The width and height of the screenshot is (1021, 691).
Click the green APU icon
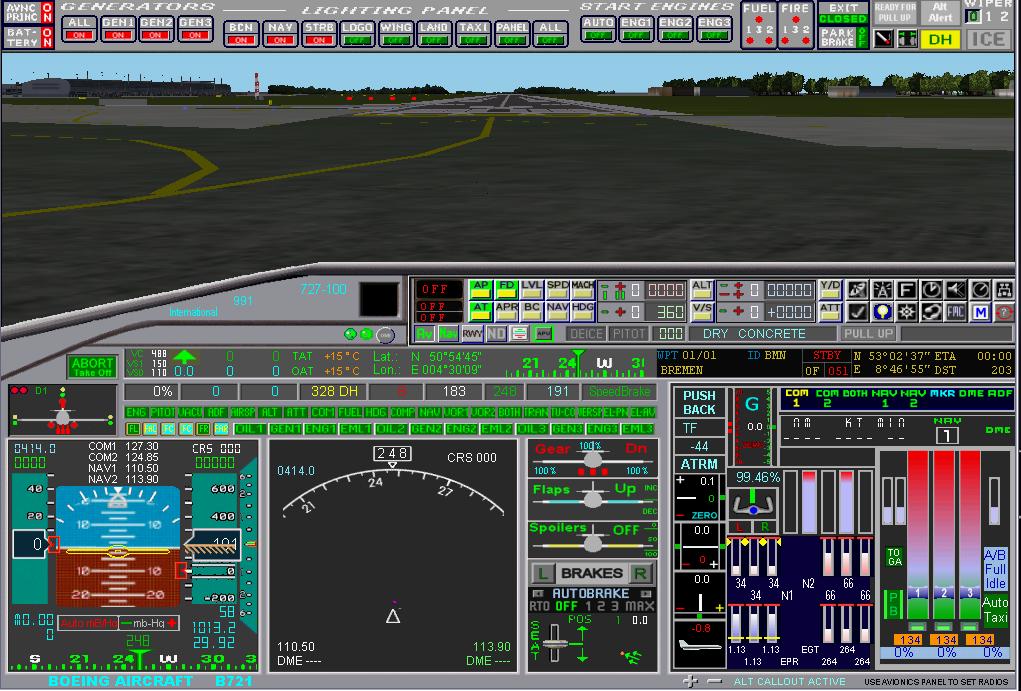tap(543, 334)
